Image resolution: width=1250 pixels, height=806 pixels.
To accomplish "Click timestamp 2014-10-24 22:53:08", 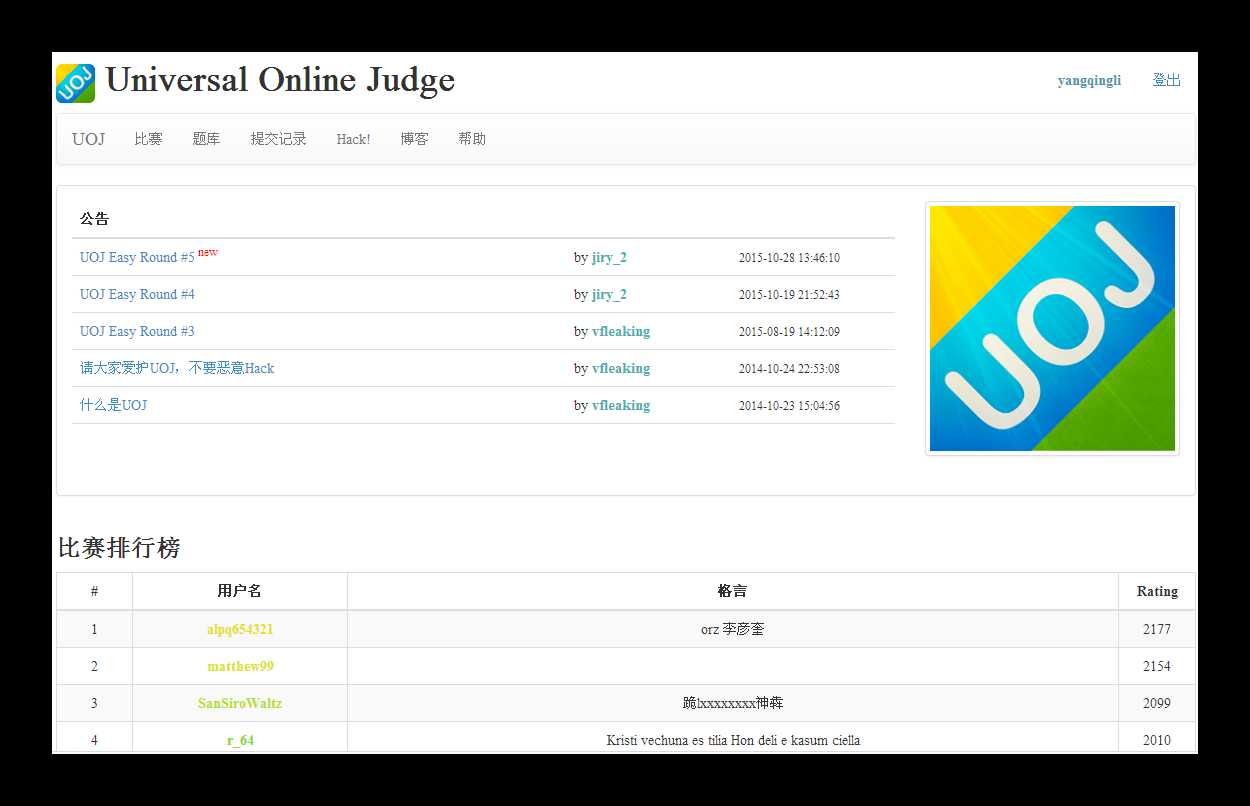I will [789, 369].
